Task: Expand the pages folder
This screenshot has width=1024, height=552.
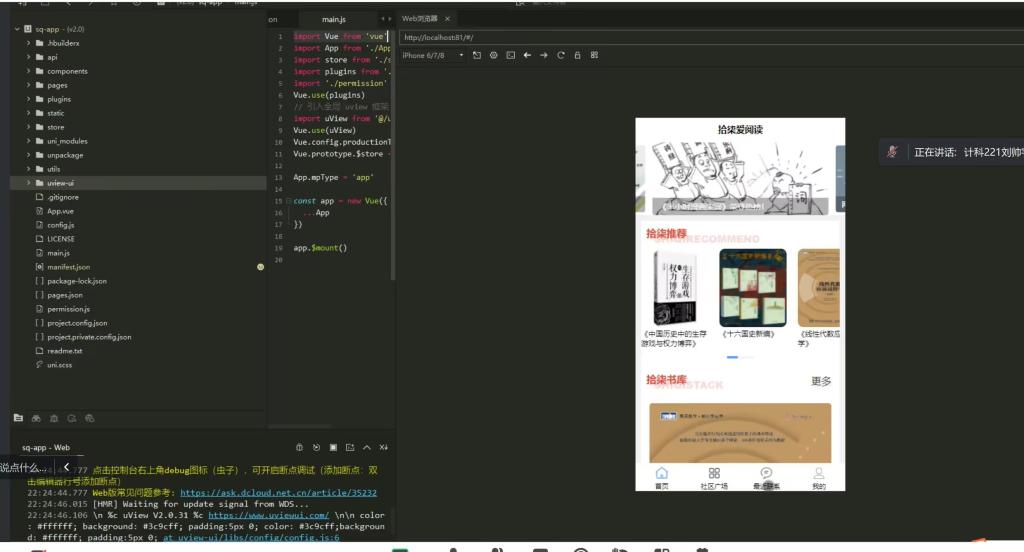Action: pyautogui.click(x=57, y=85)
